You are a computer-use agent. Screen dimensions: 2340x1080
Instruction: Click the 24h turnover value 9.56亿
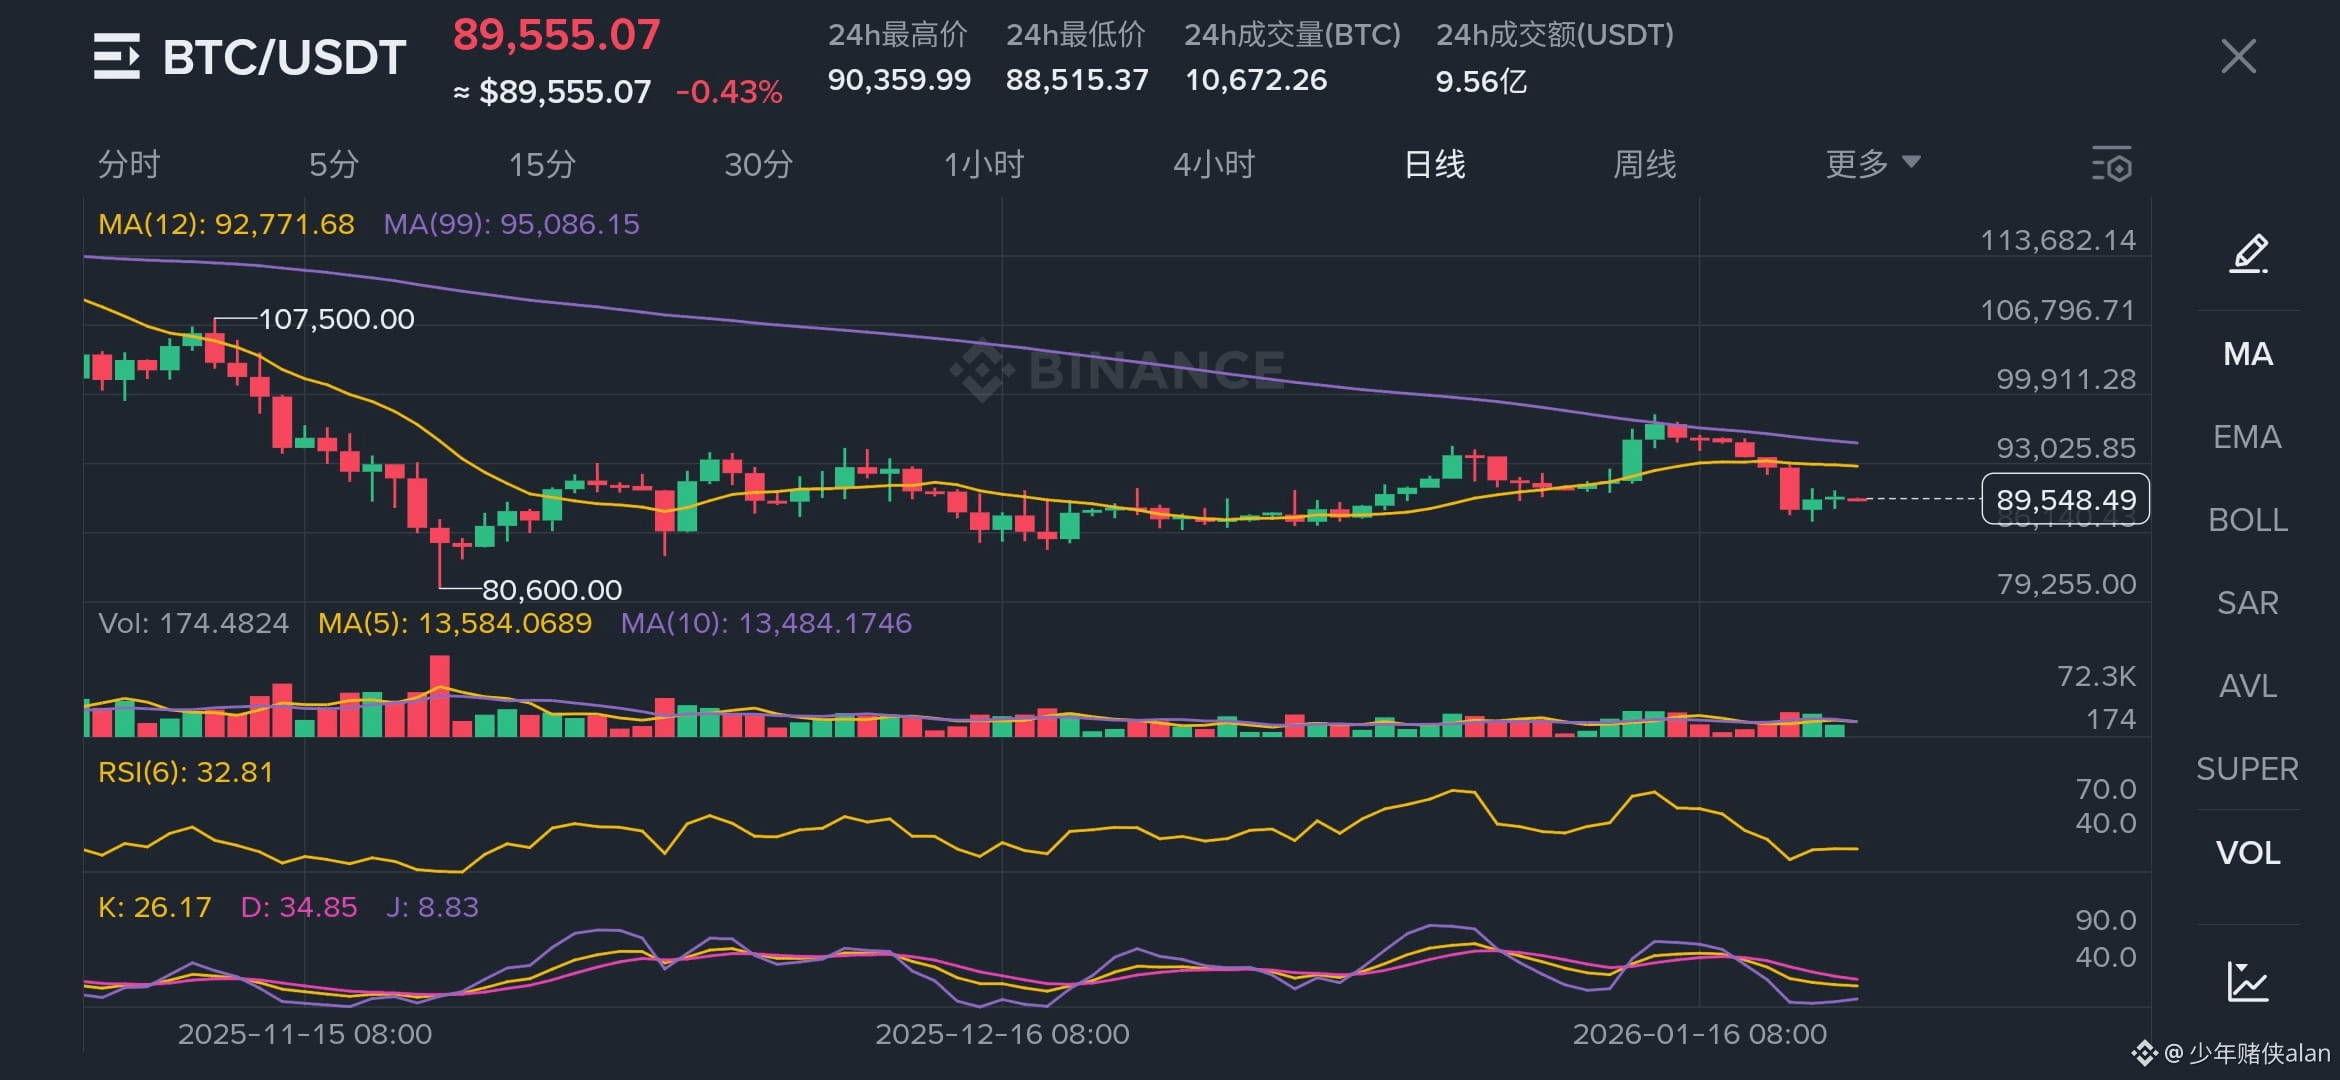[1481, 81]
